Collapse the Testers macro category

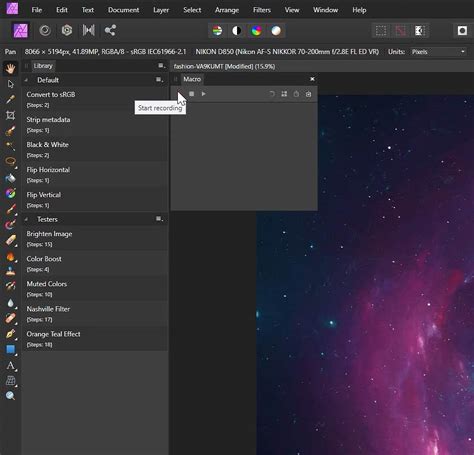(26, 219)
